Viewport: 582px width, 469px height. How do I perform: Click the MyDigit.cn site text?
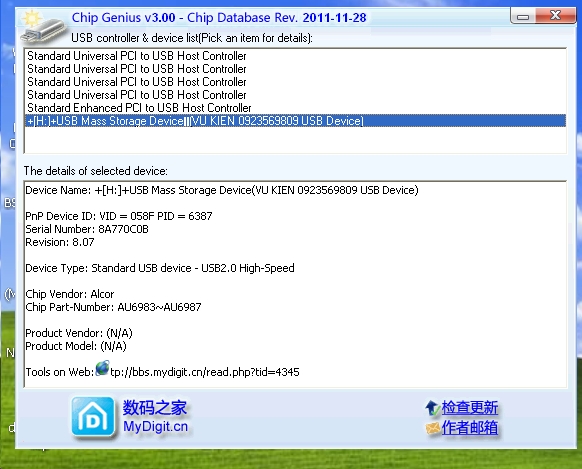coord(156,427)
